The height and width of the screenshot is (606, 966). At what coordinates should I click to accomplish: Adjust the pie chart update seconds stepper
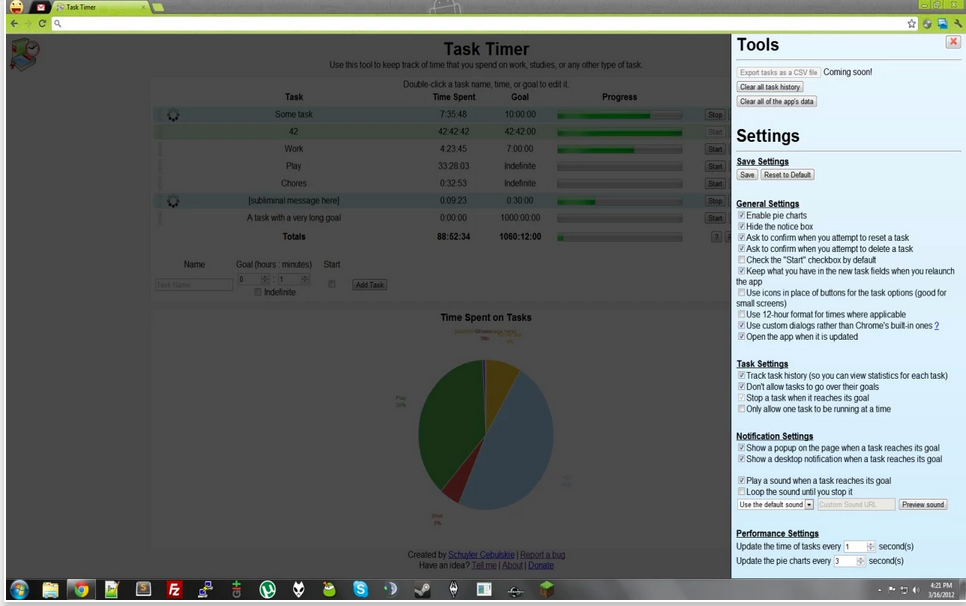point(861,561)
